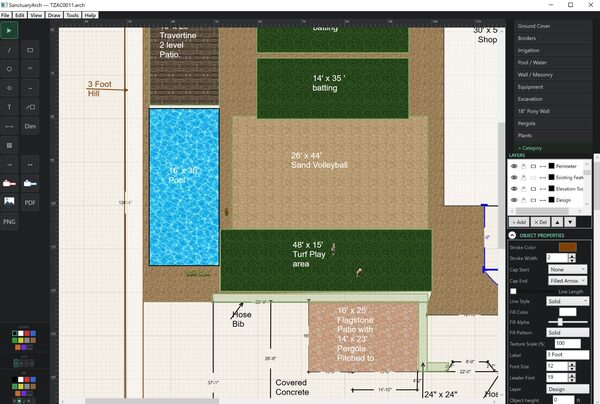This screenshot has height=404, width=600.
Task: Select the Rectangle drawing tool
Action: pyautogui.click(x=30, y=50)
